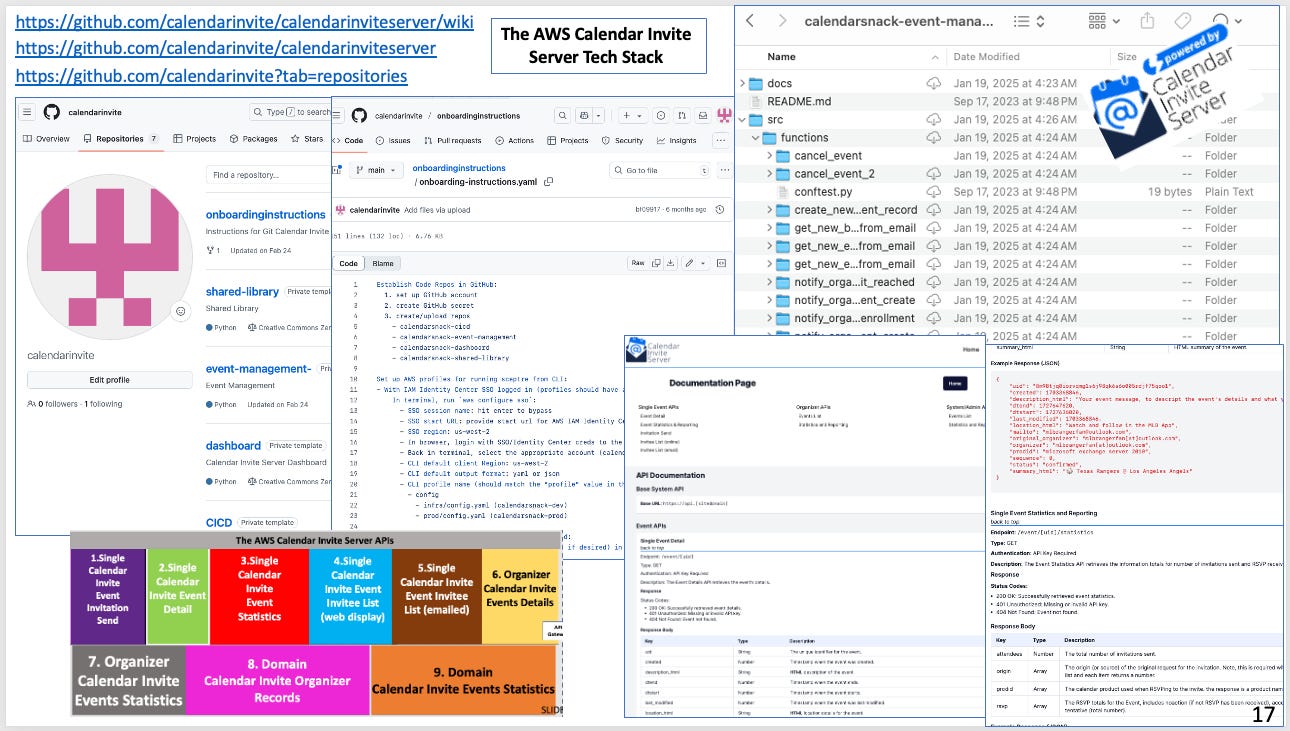This screenshot has width=1290, height=731.
Task: Click the purple Single Calendar Invite Event Invitation Send tile
Action: (107, 596)
